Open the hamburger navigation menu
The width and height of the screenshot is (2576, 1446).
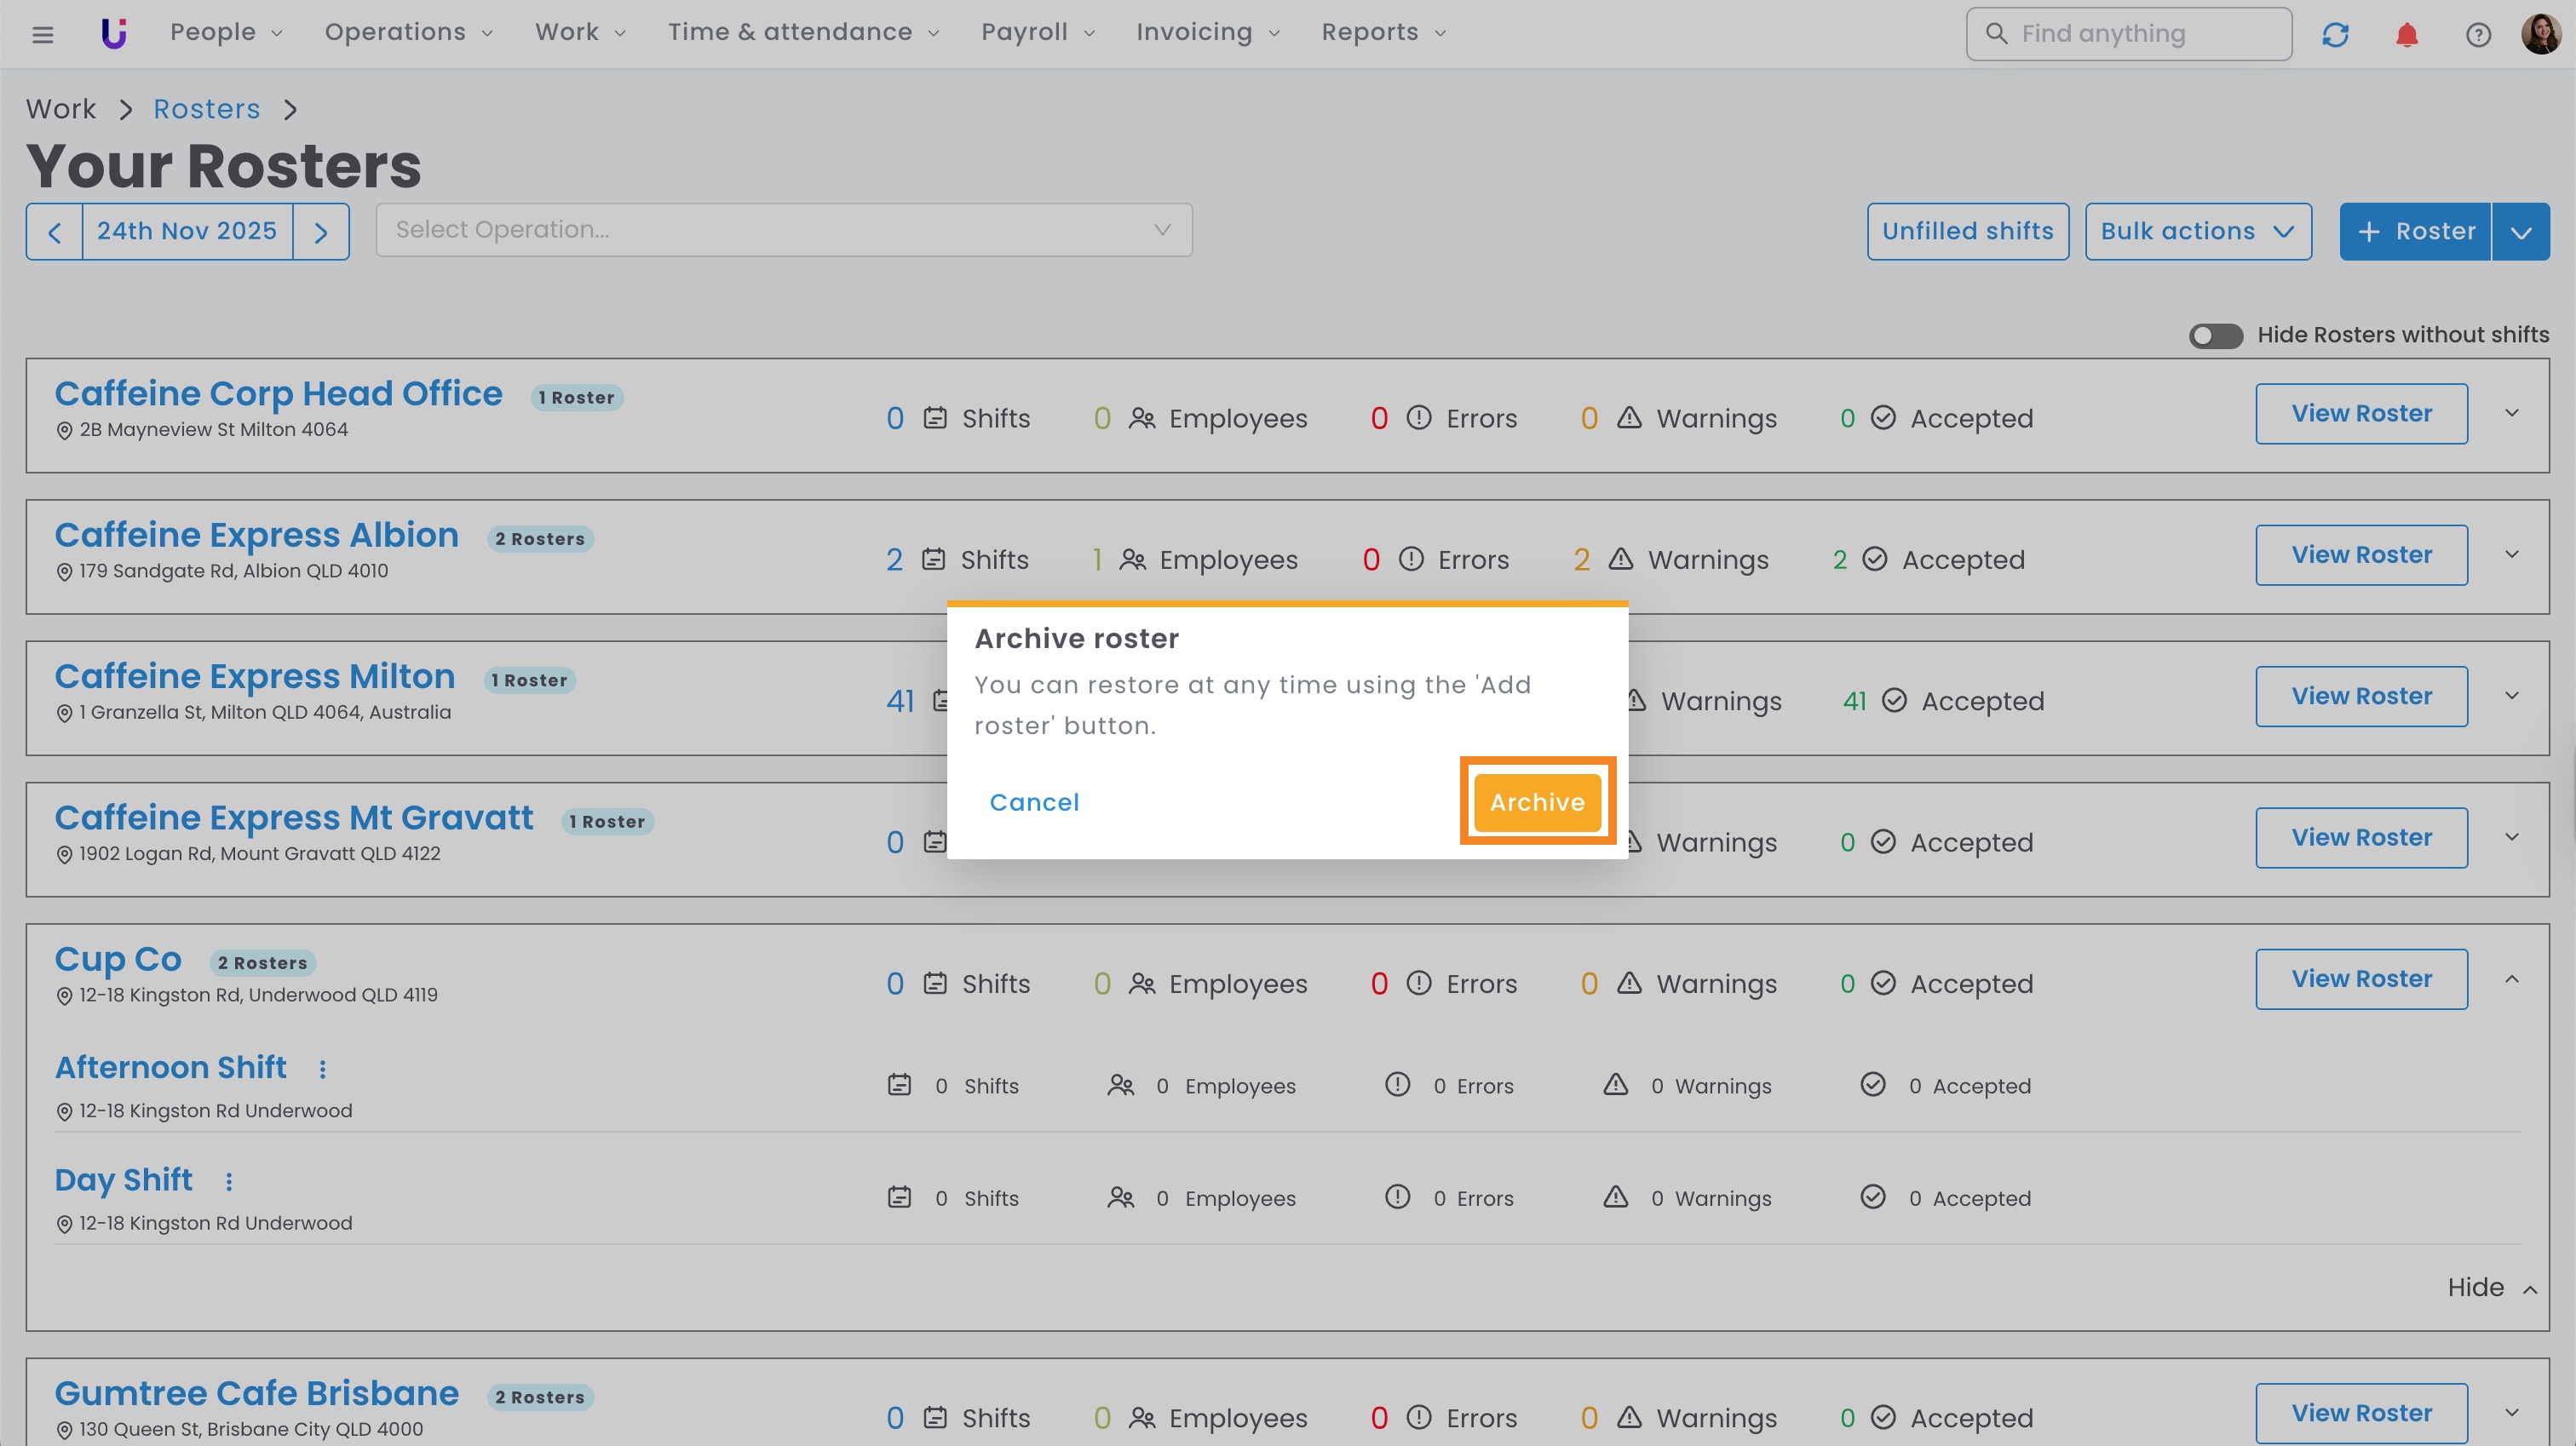click(42, 34)
